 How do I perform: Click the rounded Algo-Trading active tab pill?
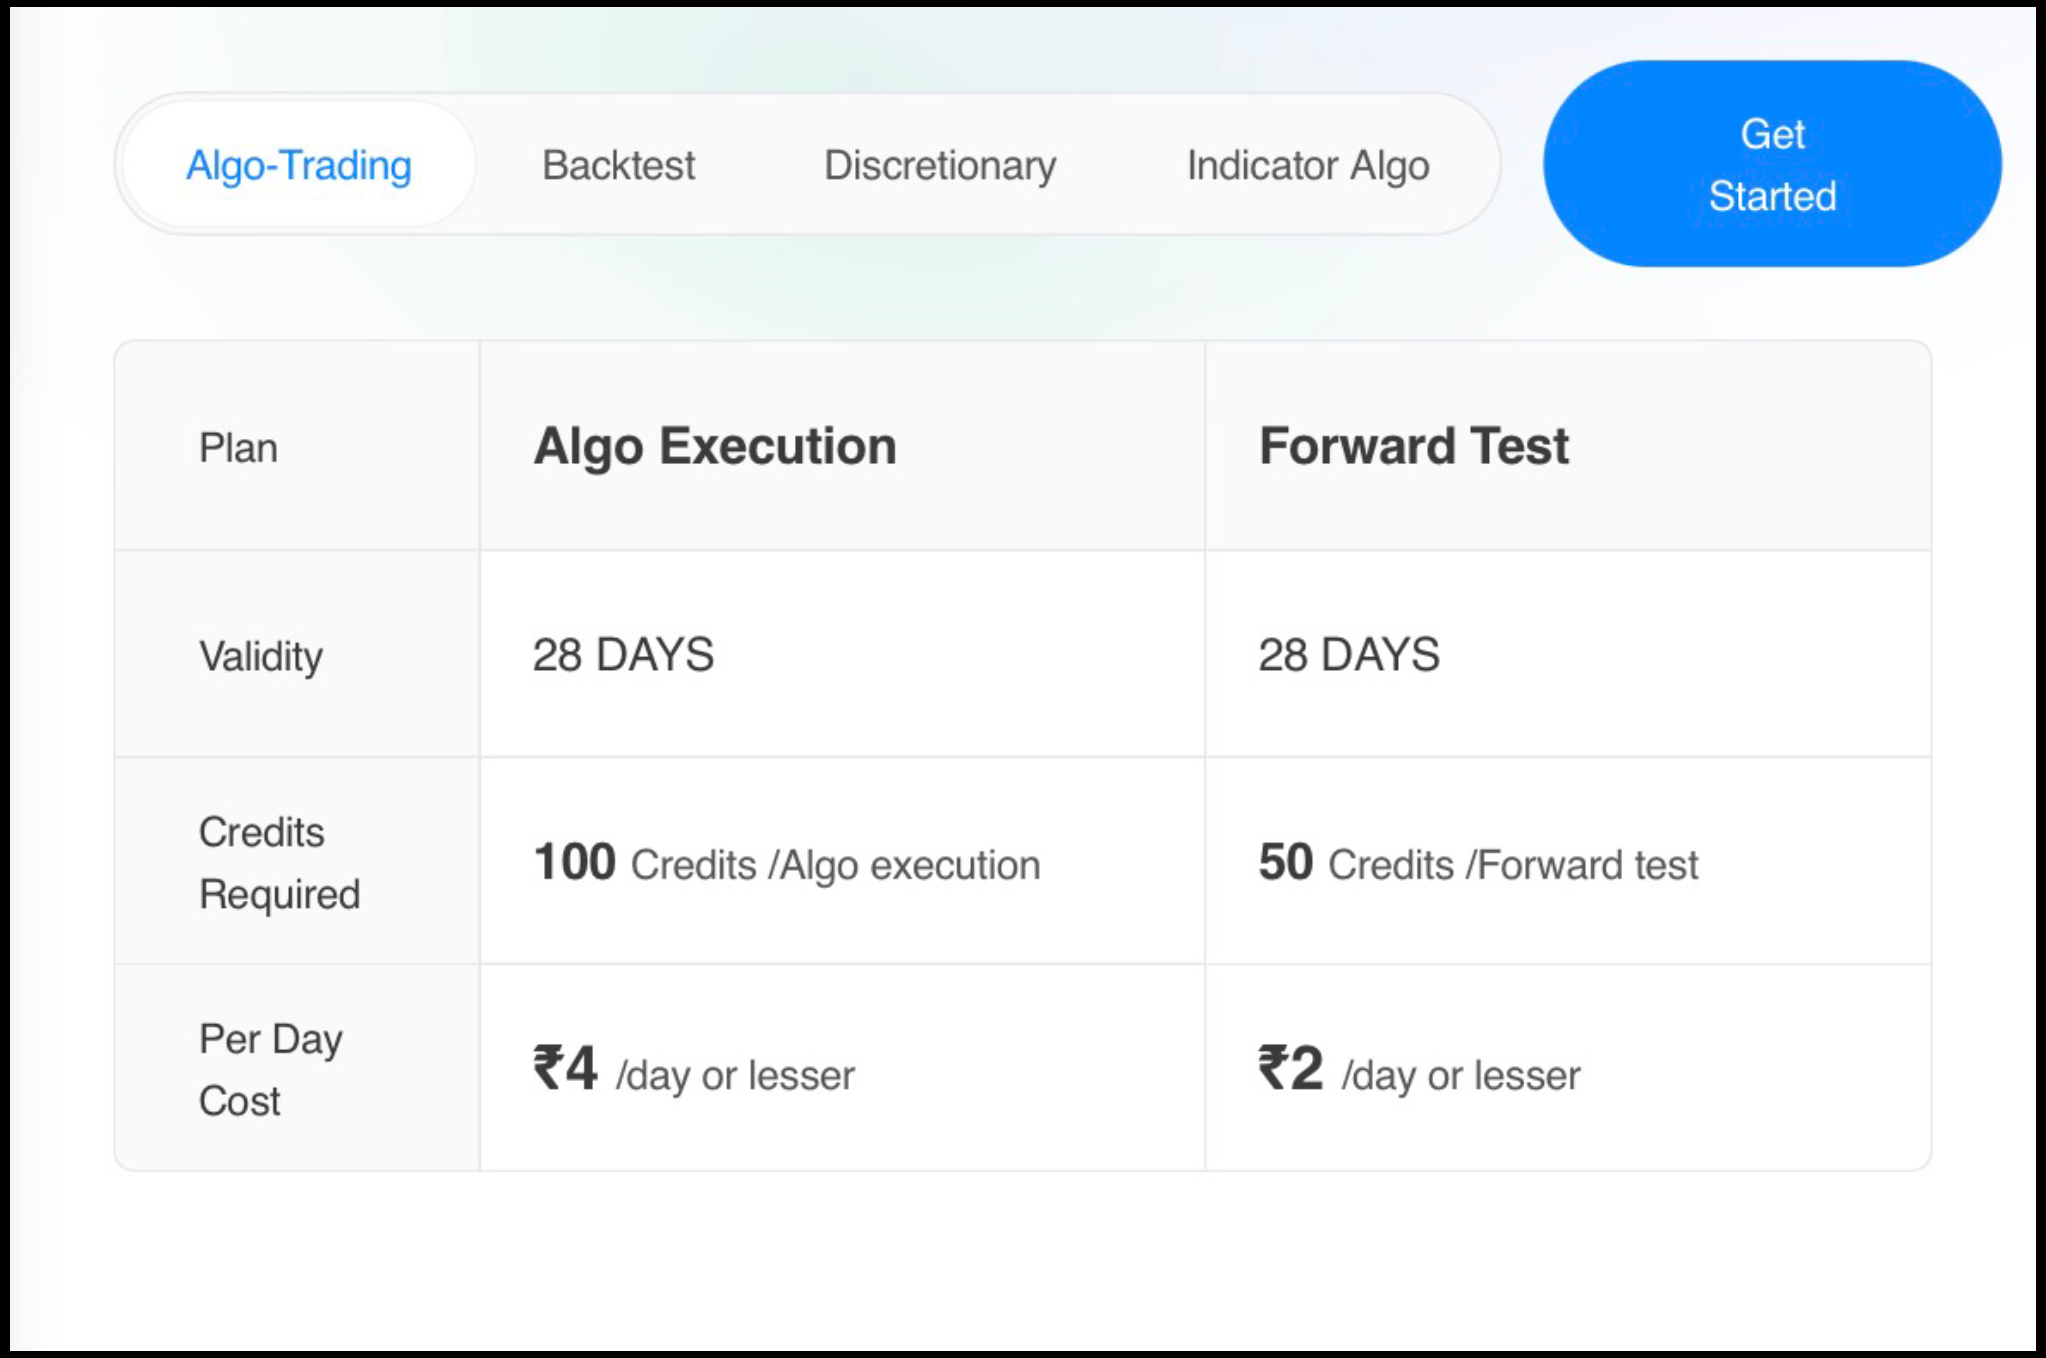[296, 165]
